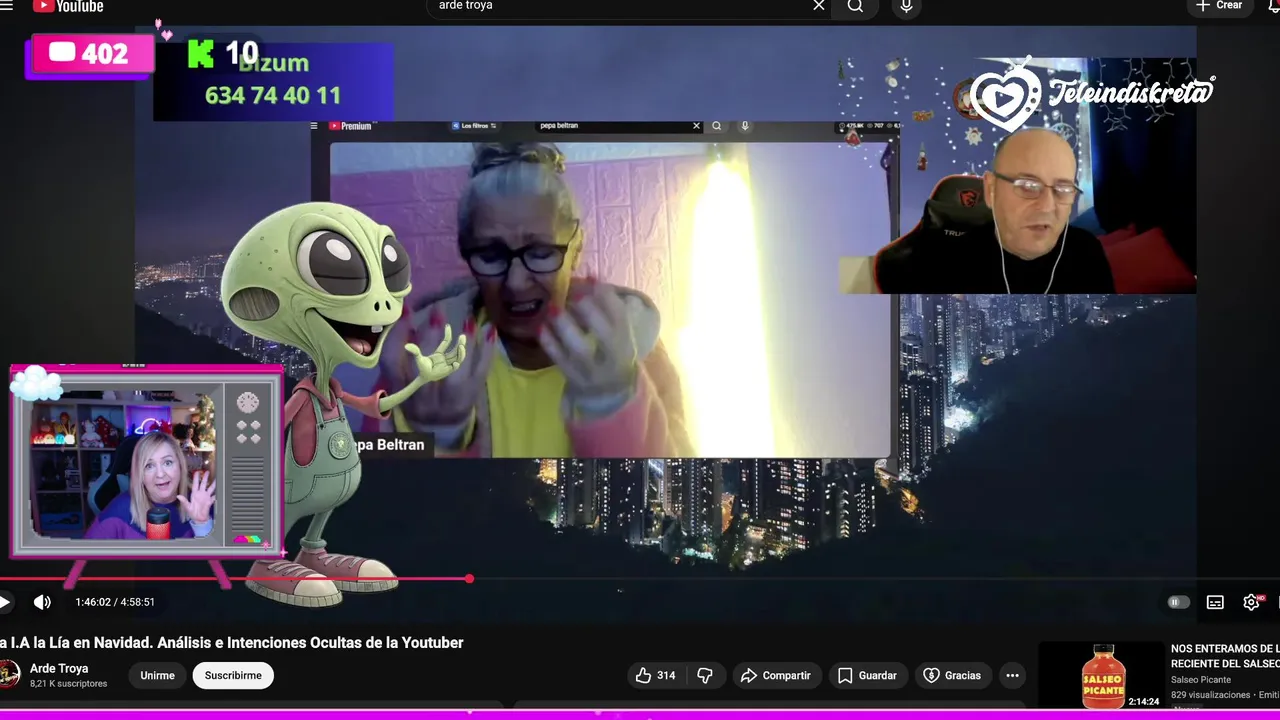Image resolution: width=1280 pixels, height=720 pixels.
Task: Click the Unirme button
Action: pyautogui.click(x=157, y=675)
